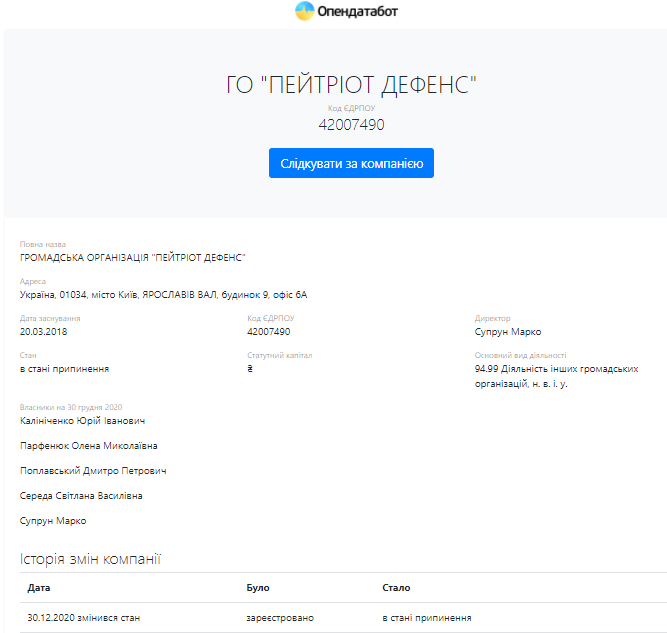
Task: Open owner Калініченко Юрій Іванович
Action: [83, 421]
